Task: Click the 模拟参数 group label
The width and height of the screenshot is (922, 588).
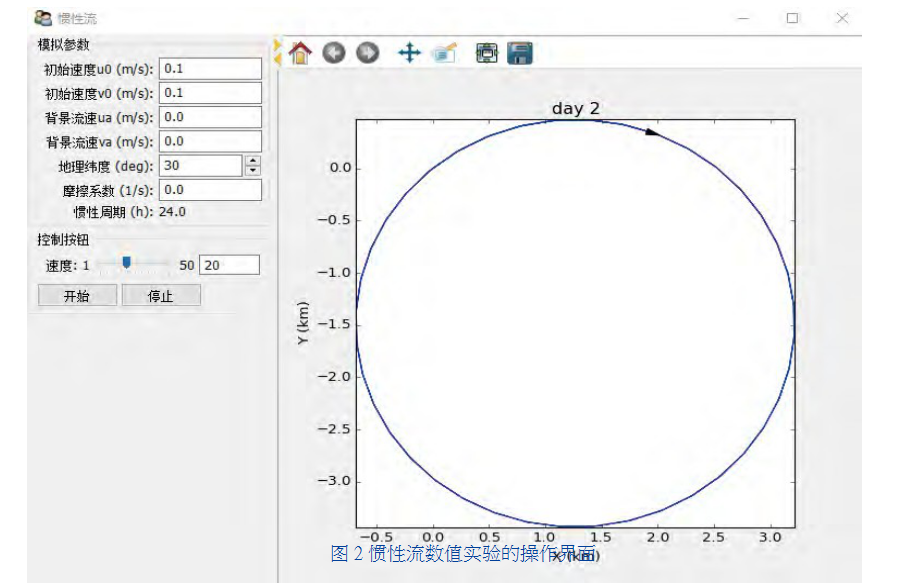Action: (x=64, y=45)
